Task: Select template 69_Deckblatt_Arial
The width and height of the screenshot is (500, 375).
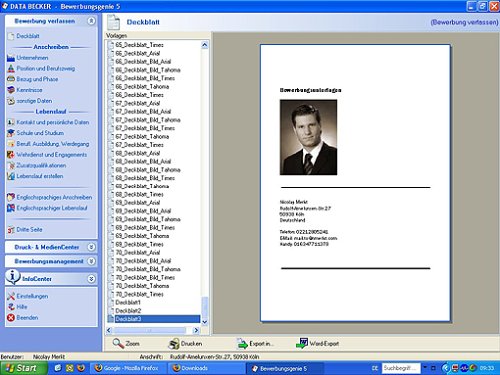Action: click(x=138, y=203)
